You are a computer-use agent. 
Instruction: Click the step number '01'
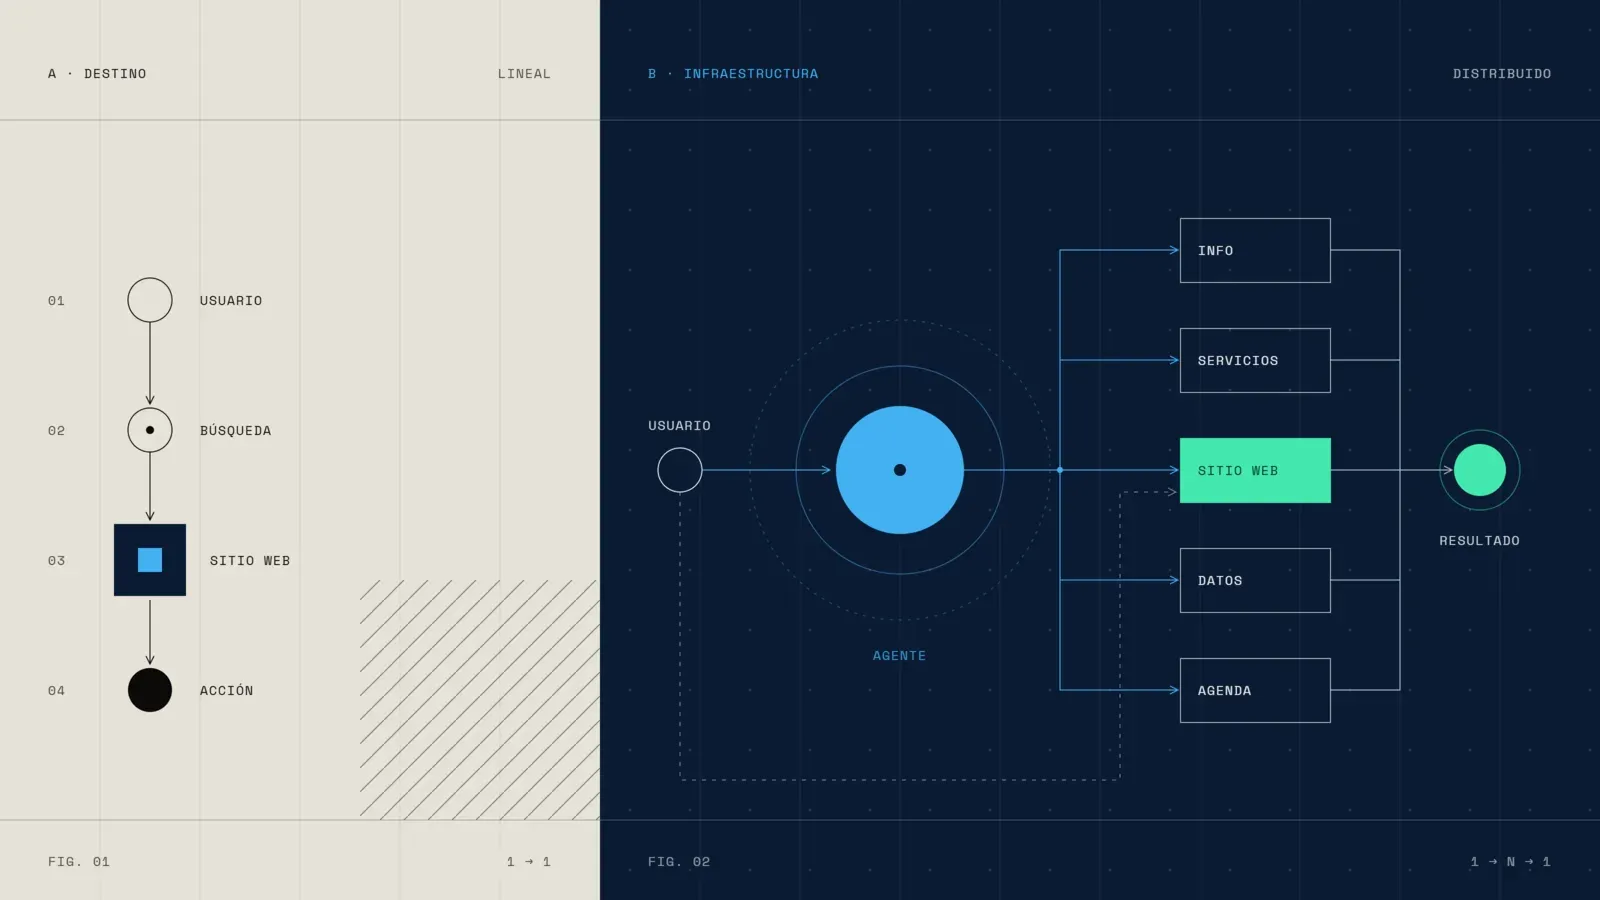coord(56,300)
